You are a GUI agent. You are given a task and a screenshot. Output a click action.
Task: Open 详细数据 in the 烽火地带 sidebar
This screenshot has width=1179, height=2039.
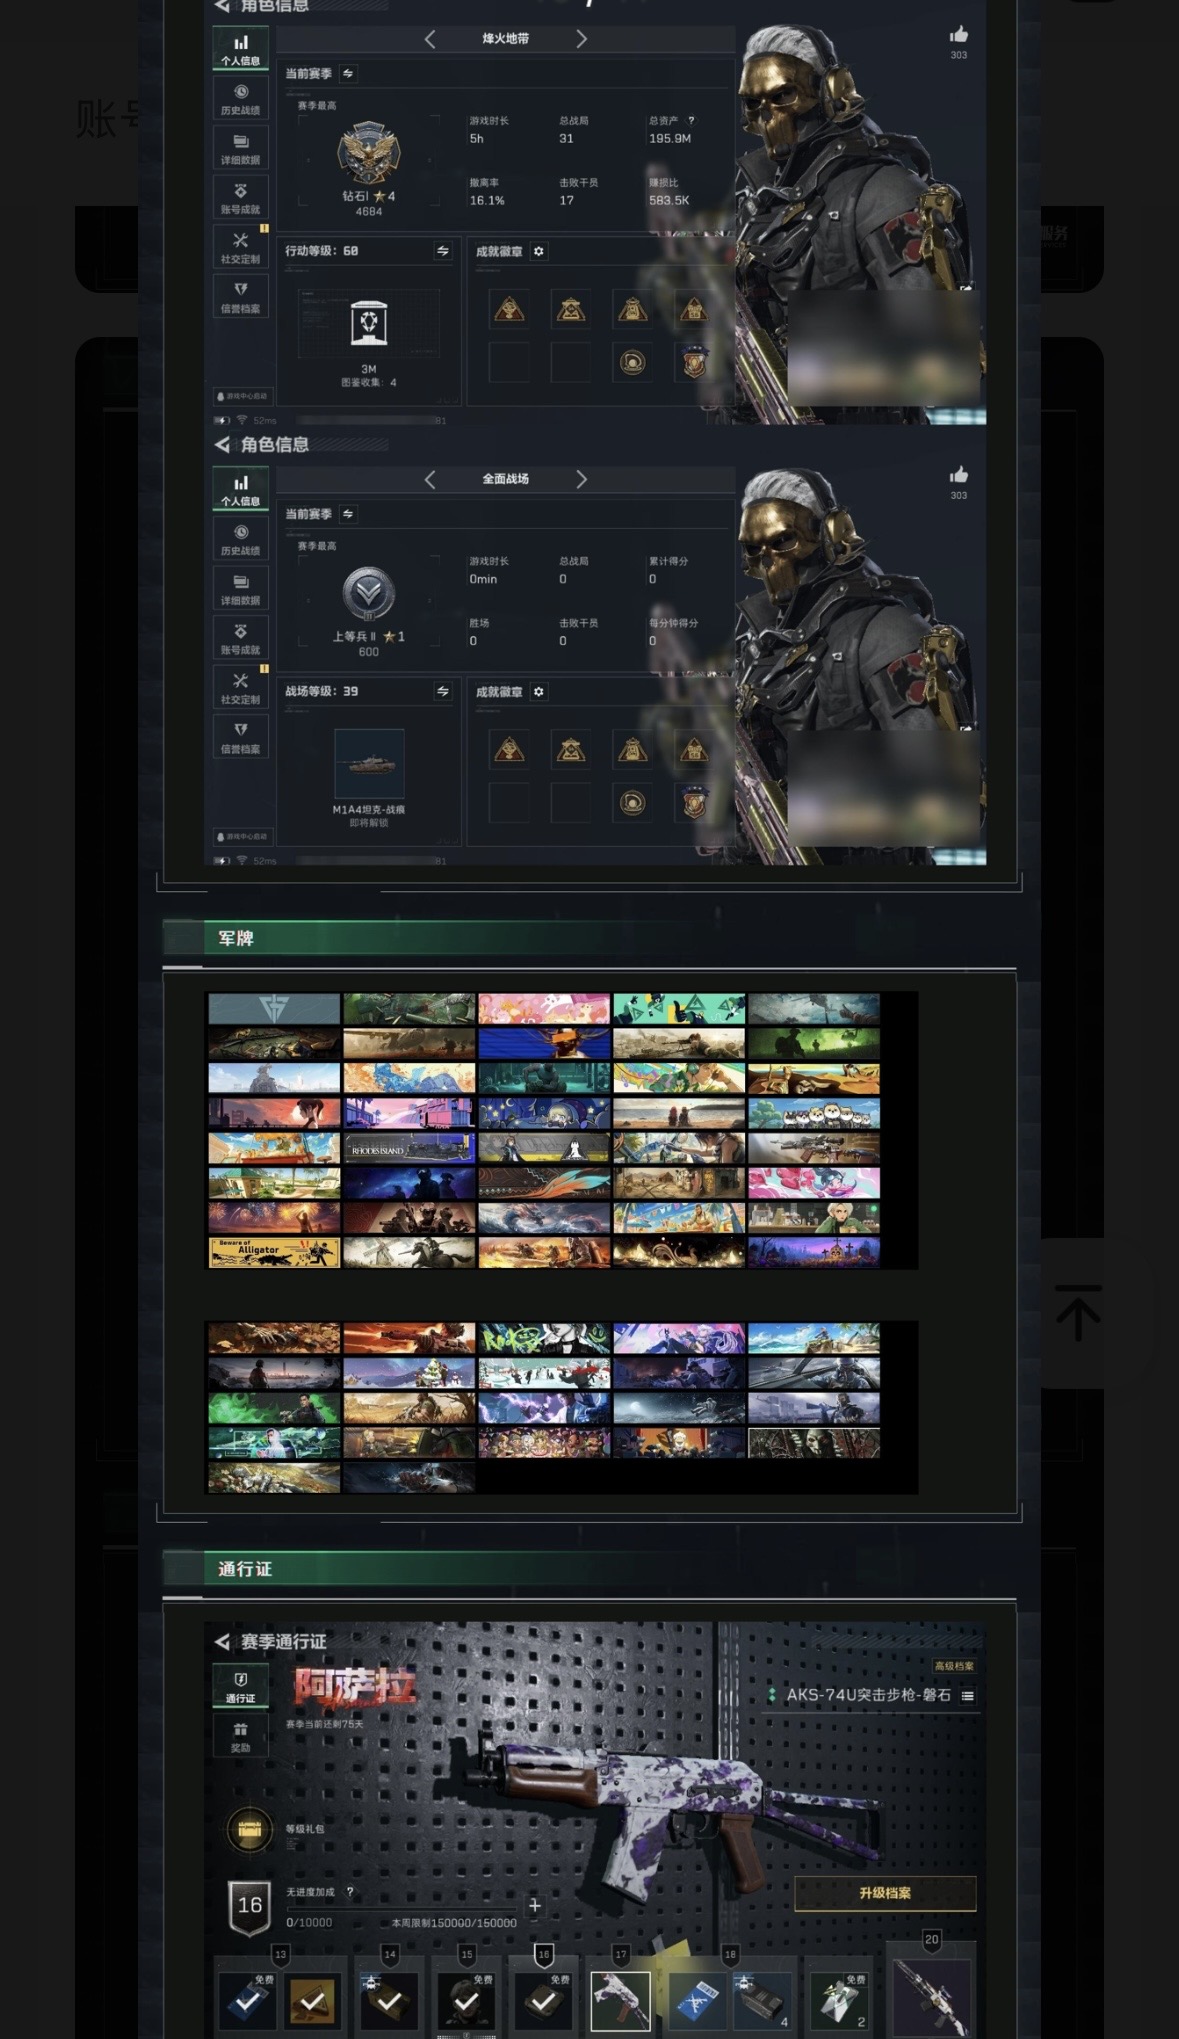pos(240,148)
